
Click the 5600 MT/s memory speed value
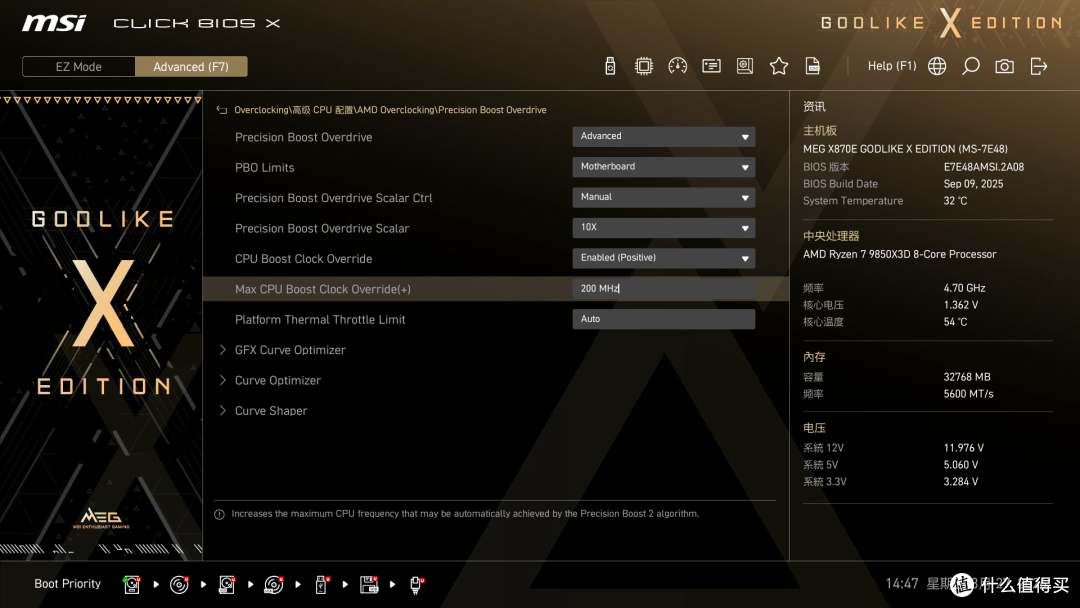[x=968, y=394]
